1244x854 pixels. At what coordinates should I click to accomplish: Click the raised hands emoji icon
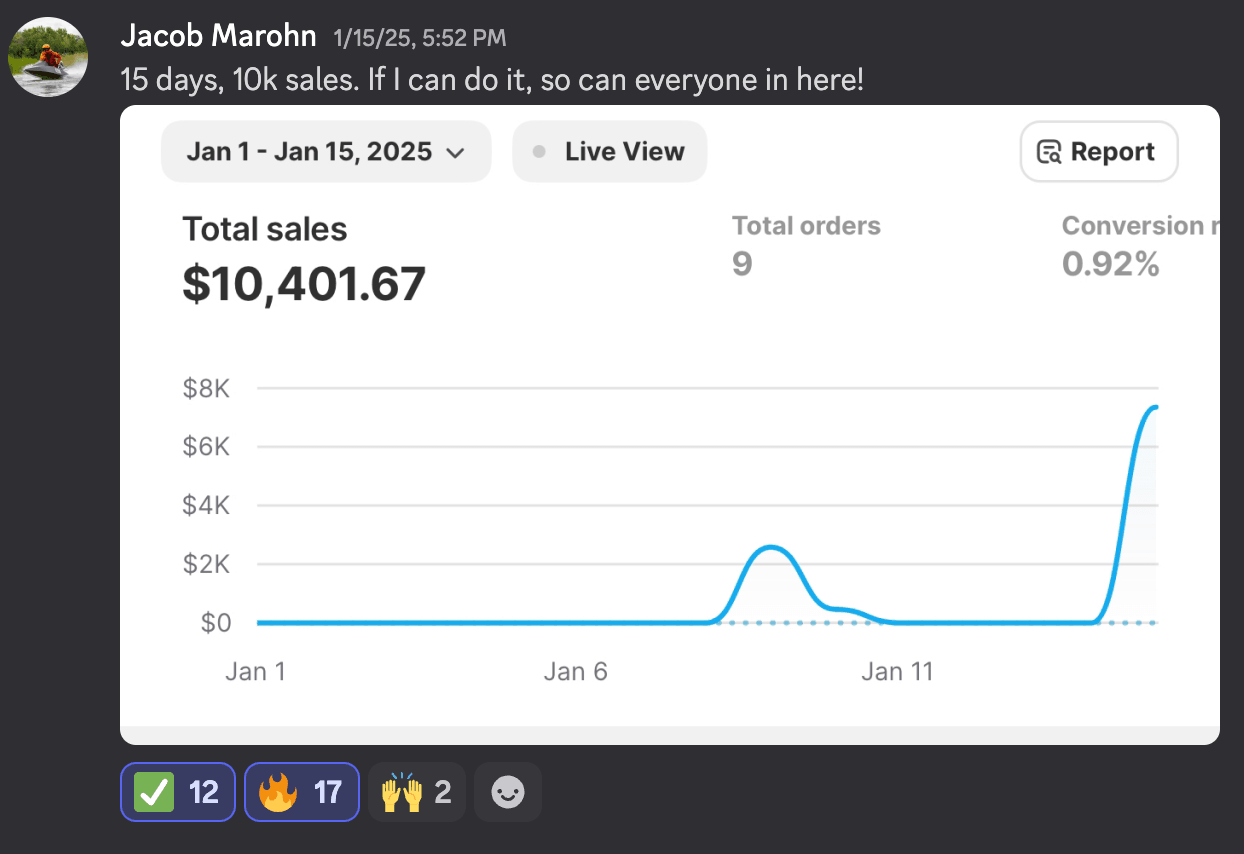399,793
